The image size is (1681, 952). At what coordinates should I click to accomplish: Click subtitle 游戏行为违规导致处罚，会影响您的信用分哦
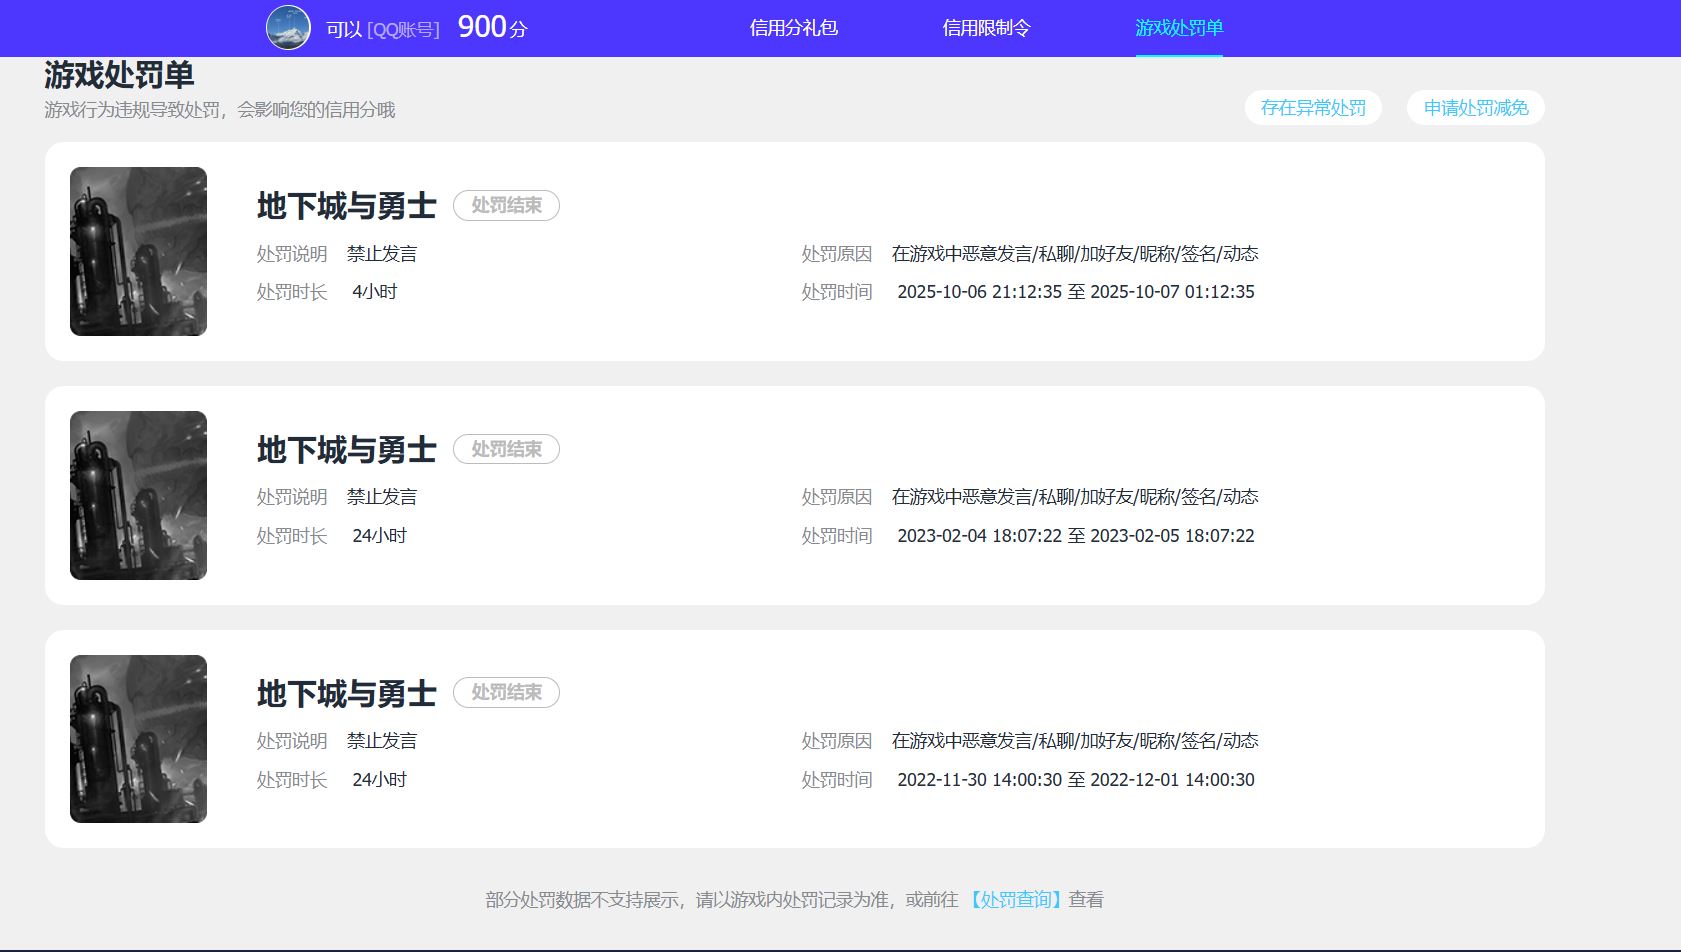[220, 110]
